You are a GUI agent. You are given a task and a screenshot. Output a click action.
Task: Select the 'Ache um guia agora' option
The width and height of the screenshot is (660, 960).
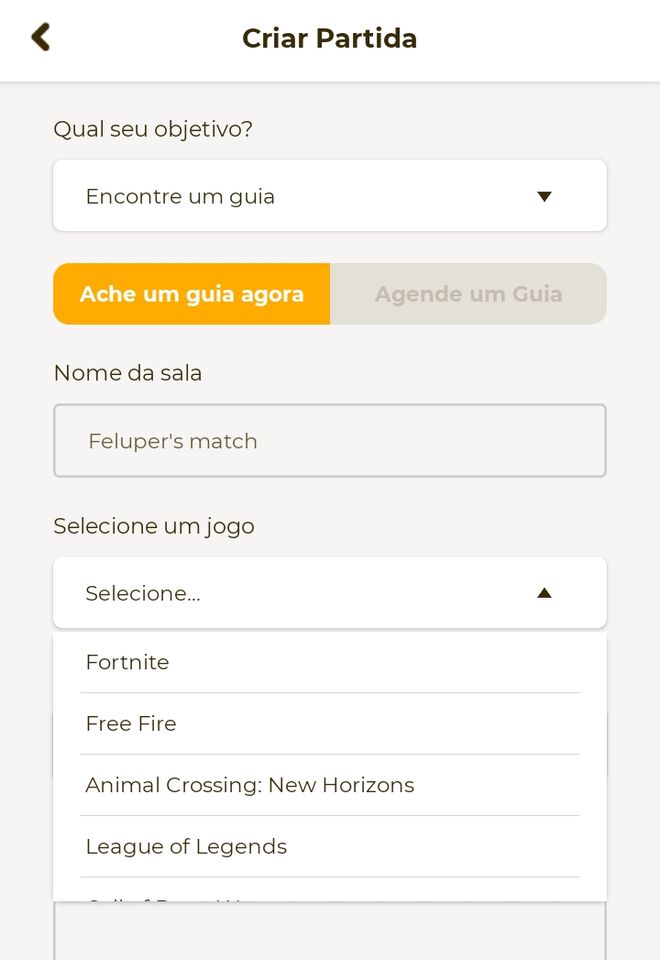coord(192,294)
